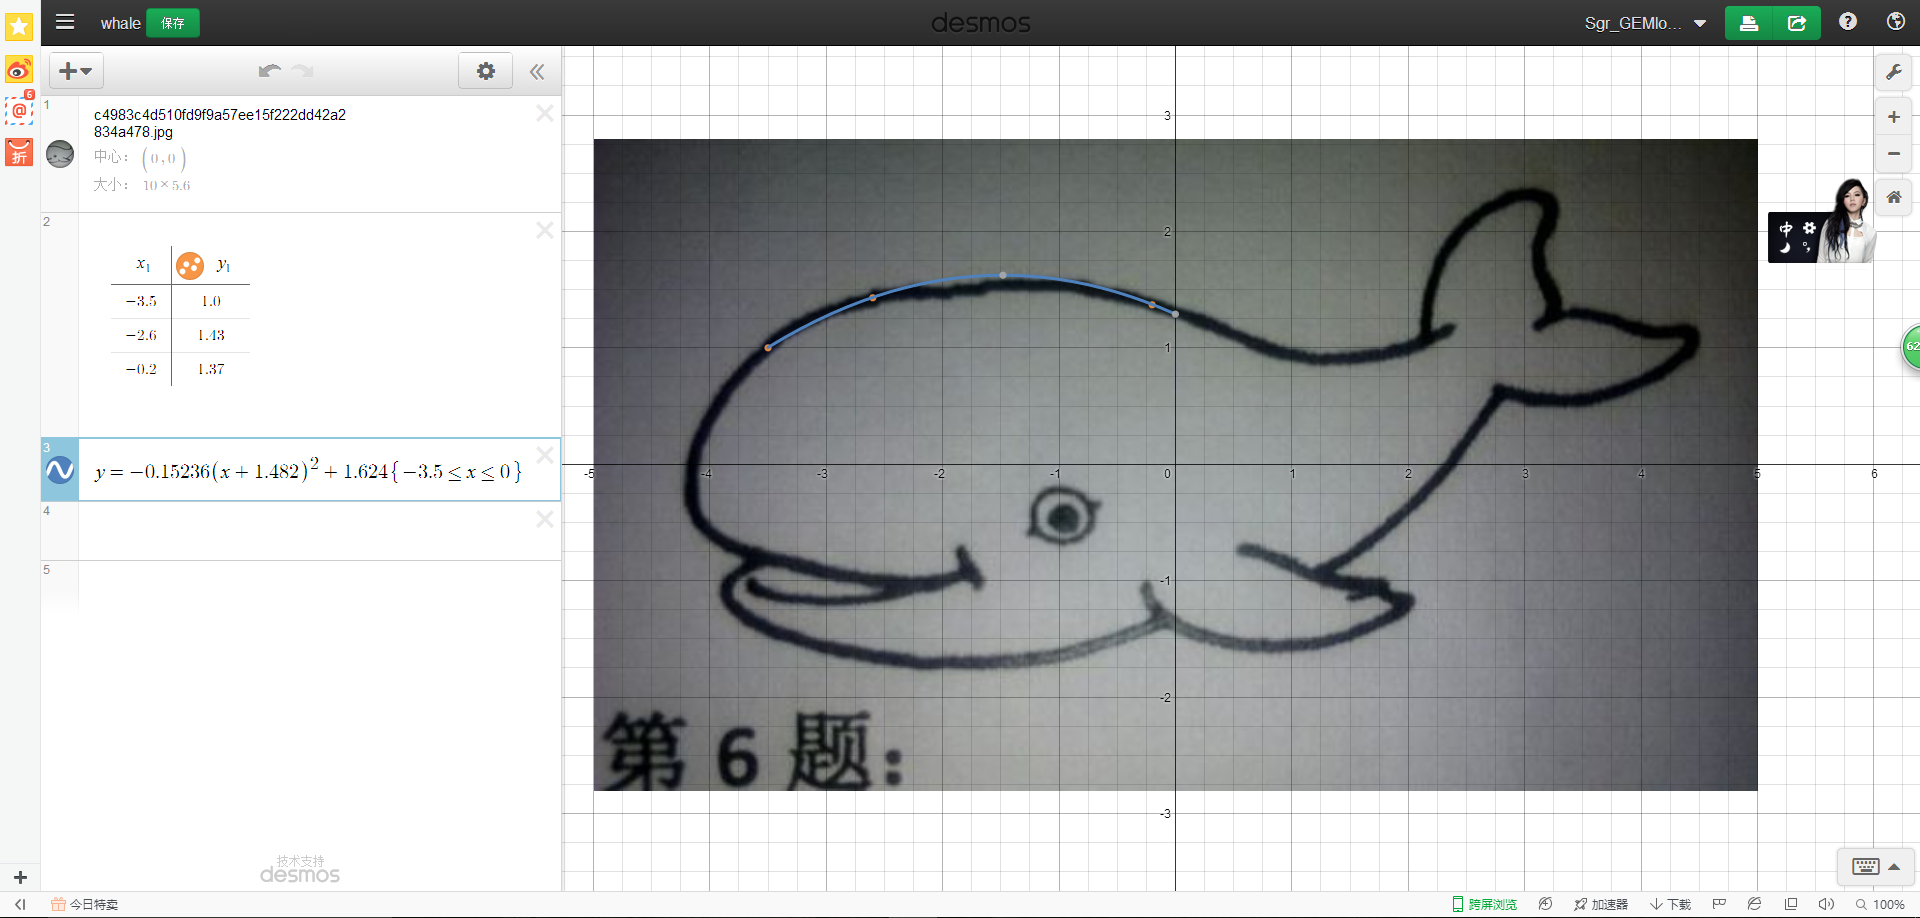Open graph settings wrench
Image resolution: width=1920 pixels, height=918 pixels.
tap(1894, 72)
